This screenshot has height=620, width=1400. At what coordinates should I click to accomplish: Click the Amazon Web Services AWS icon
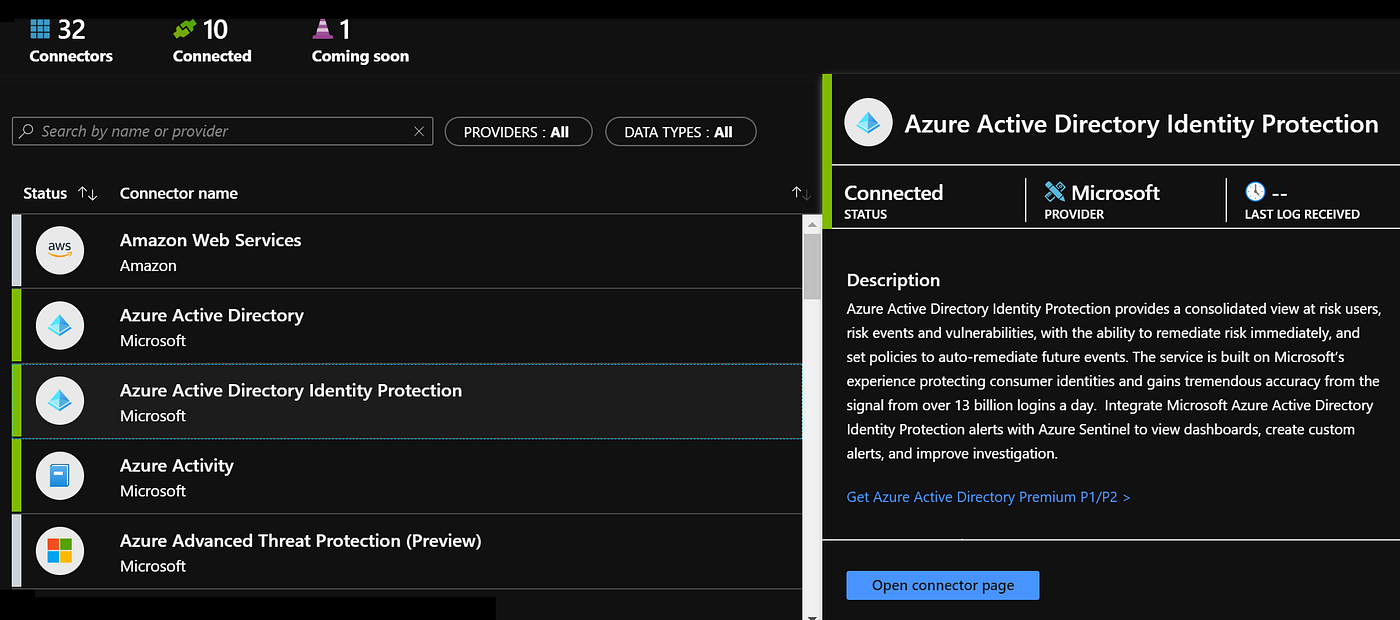pos(60,251)
